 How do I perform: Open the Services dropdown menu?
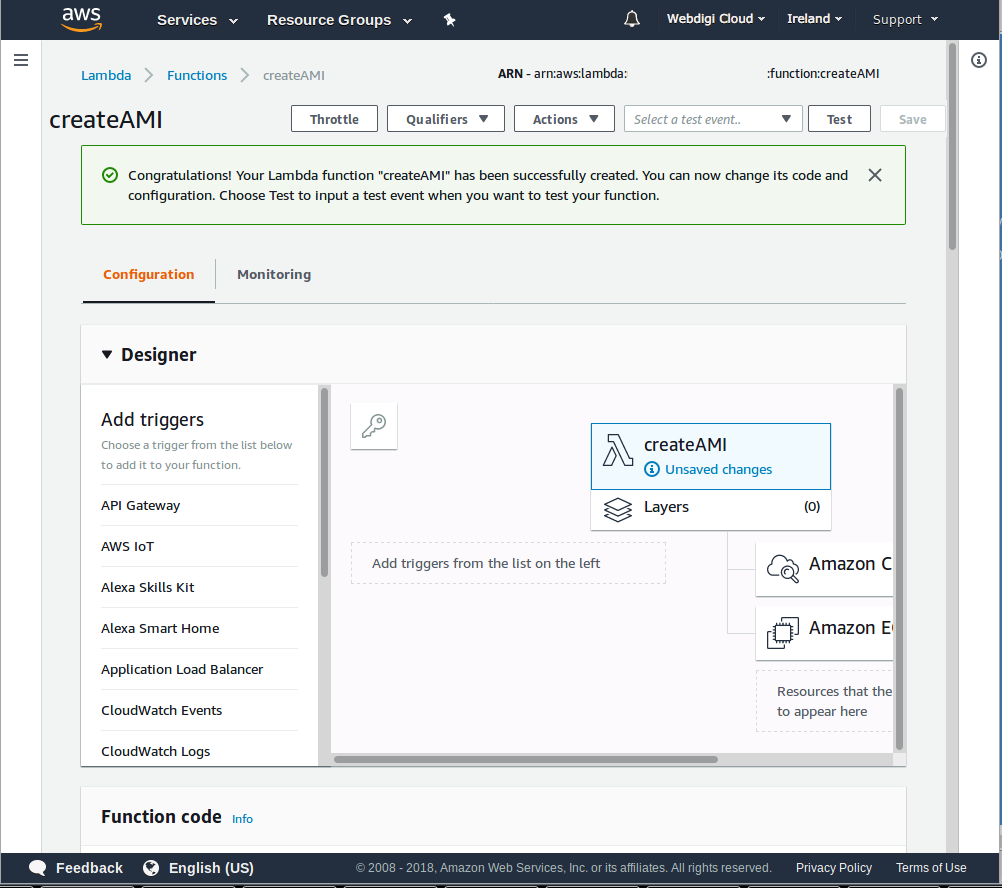(197, 20)
